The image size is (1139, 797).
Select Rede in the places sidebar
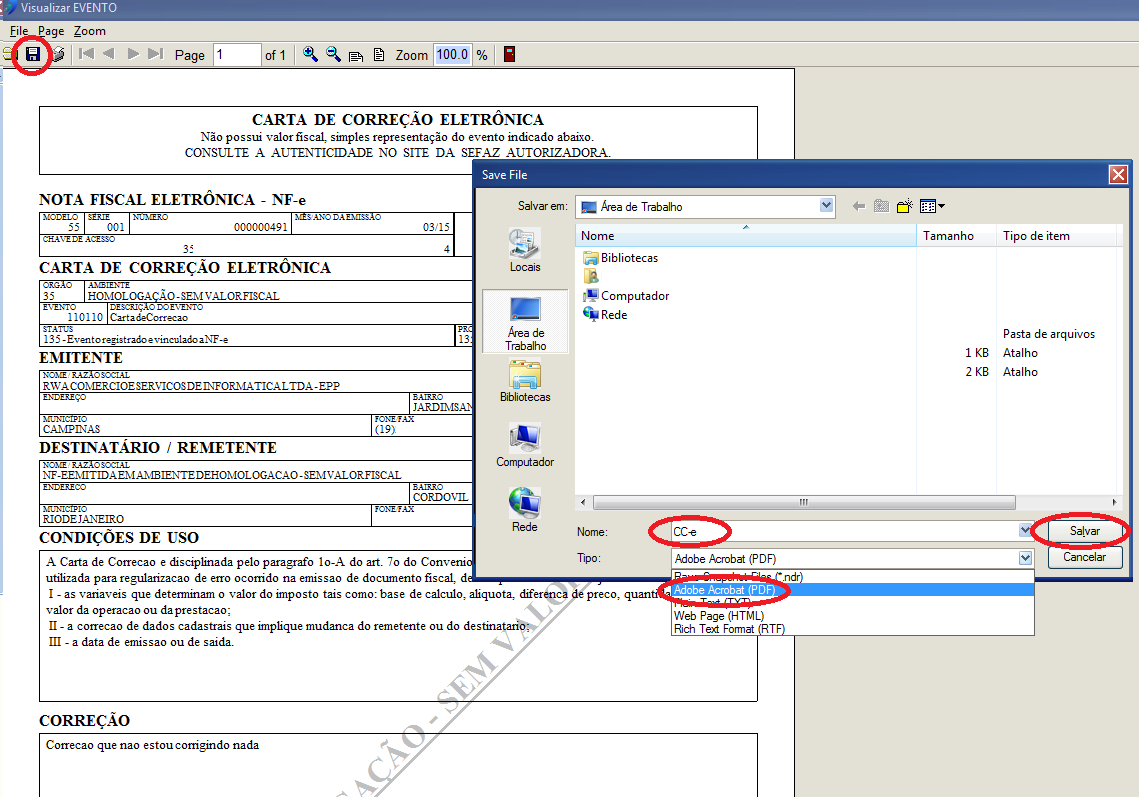(x=524, y=510)
